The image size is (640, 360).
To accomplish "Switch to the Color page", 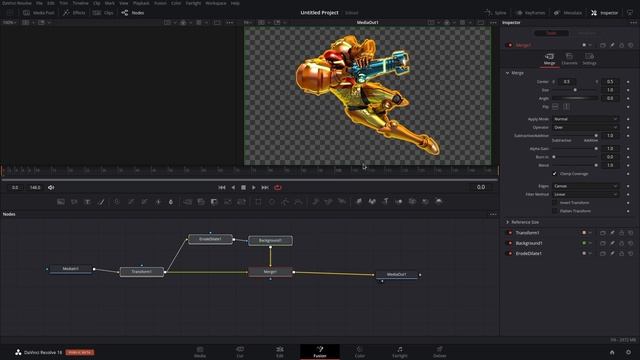I will click(360, 352).
